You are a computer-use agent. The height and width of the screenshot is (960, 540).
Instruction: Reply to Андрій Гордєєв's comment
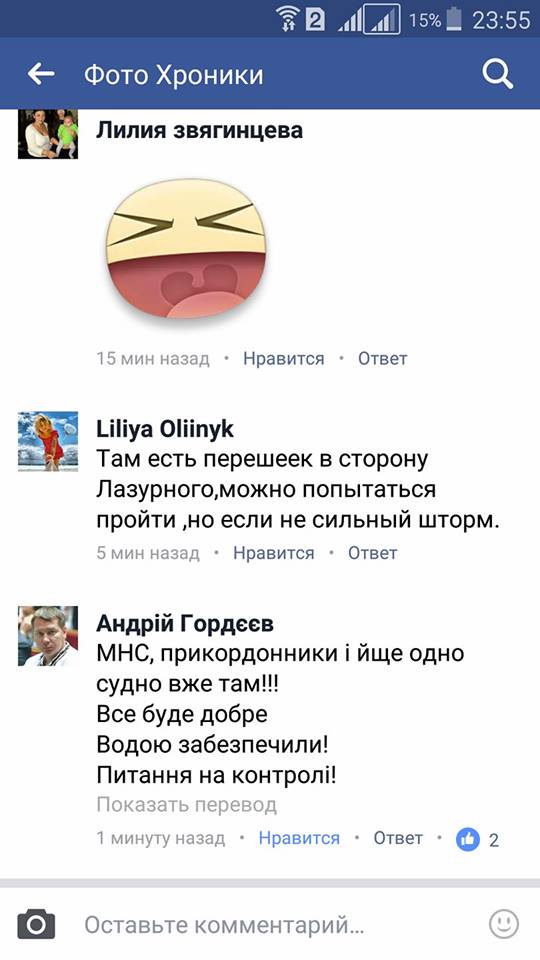pos(398,838)
